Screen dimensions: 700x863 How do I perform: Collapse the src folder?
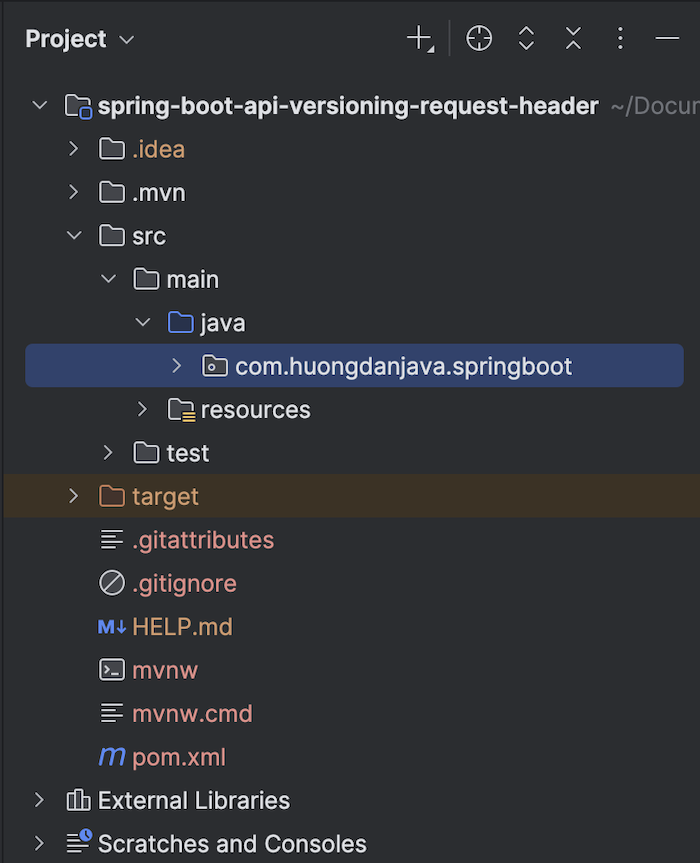tap(73, 236)
